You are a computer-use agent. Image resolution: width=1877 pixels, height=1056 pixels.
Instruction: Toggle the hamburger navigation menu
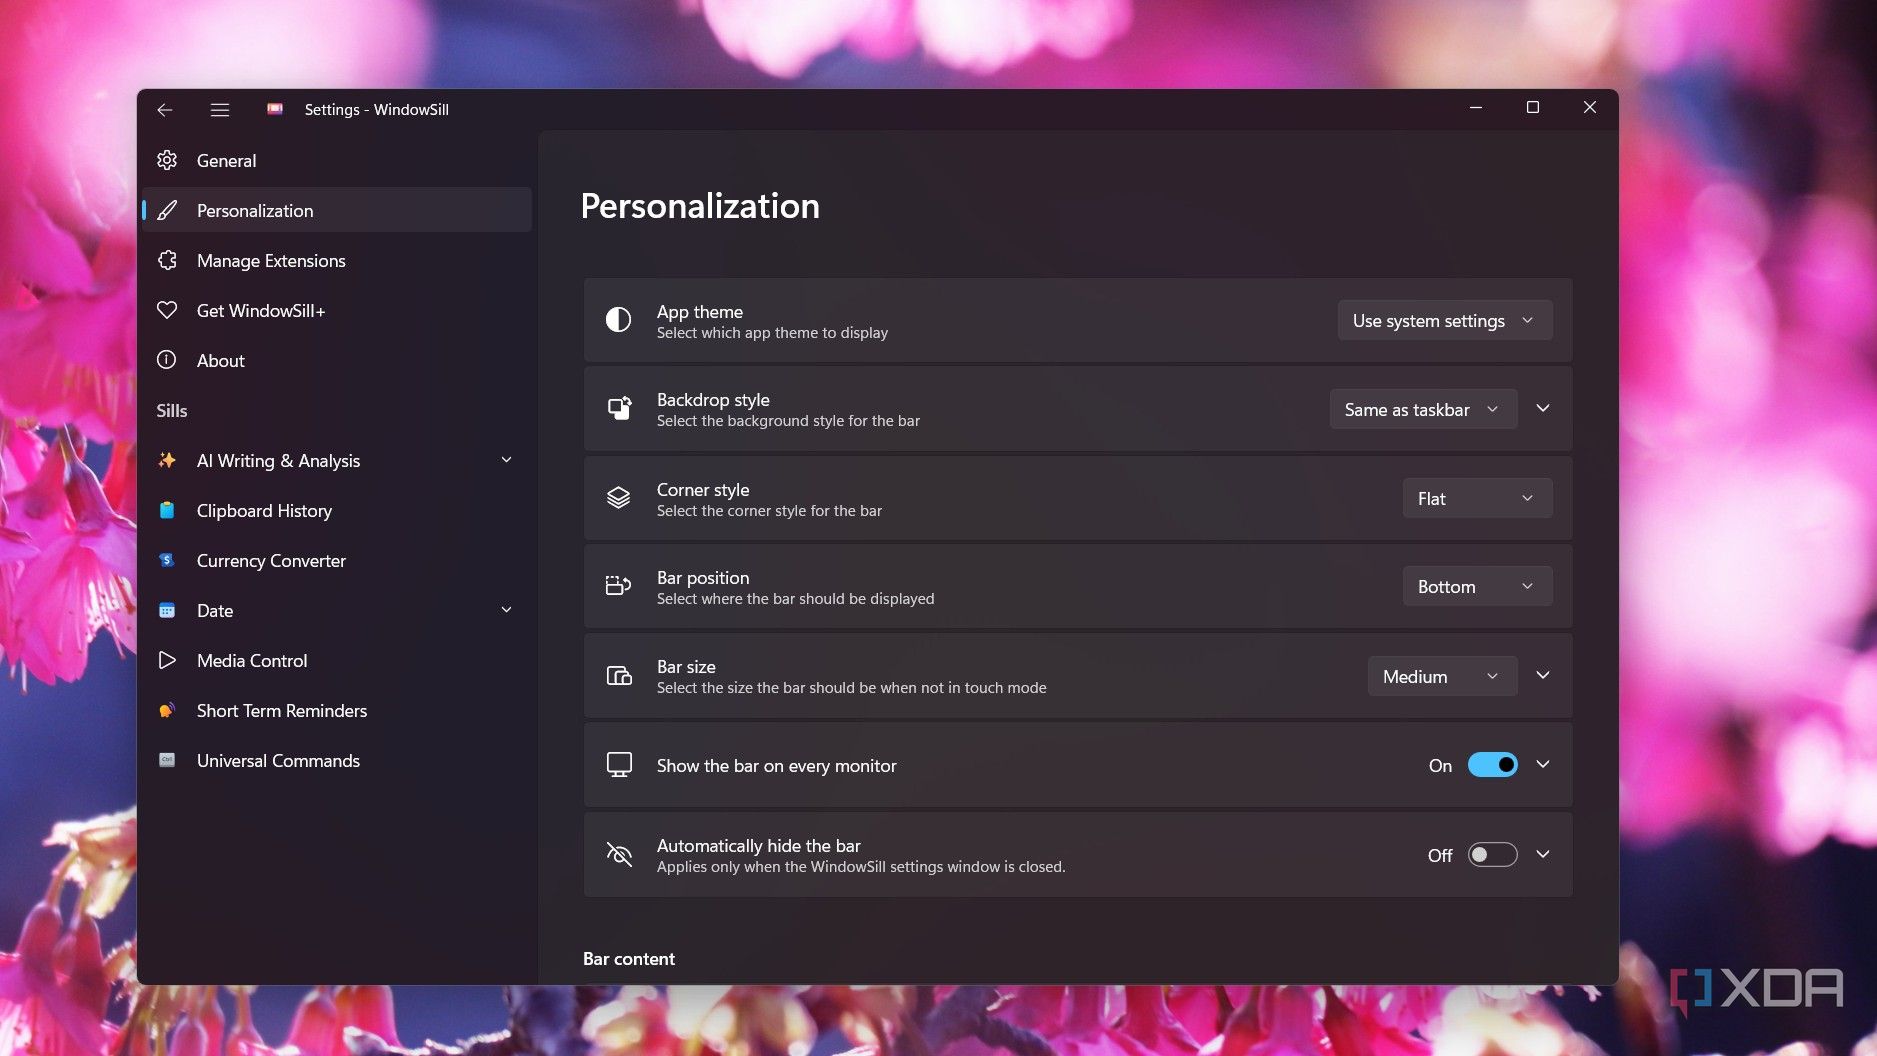(x=220, y=110)
